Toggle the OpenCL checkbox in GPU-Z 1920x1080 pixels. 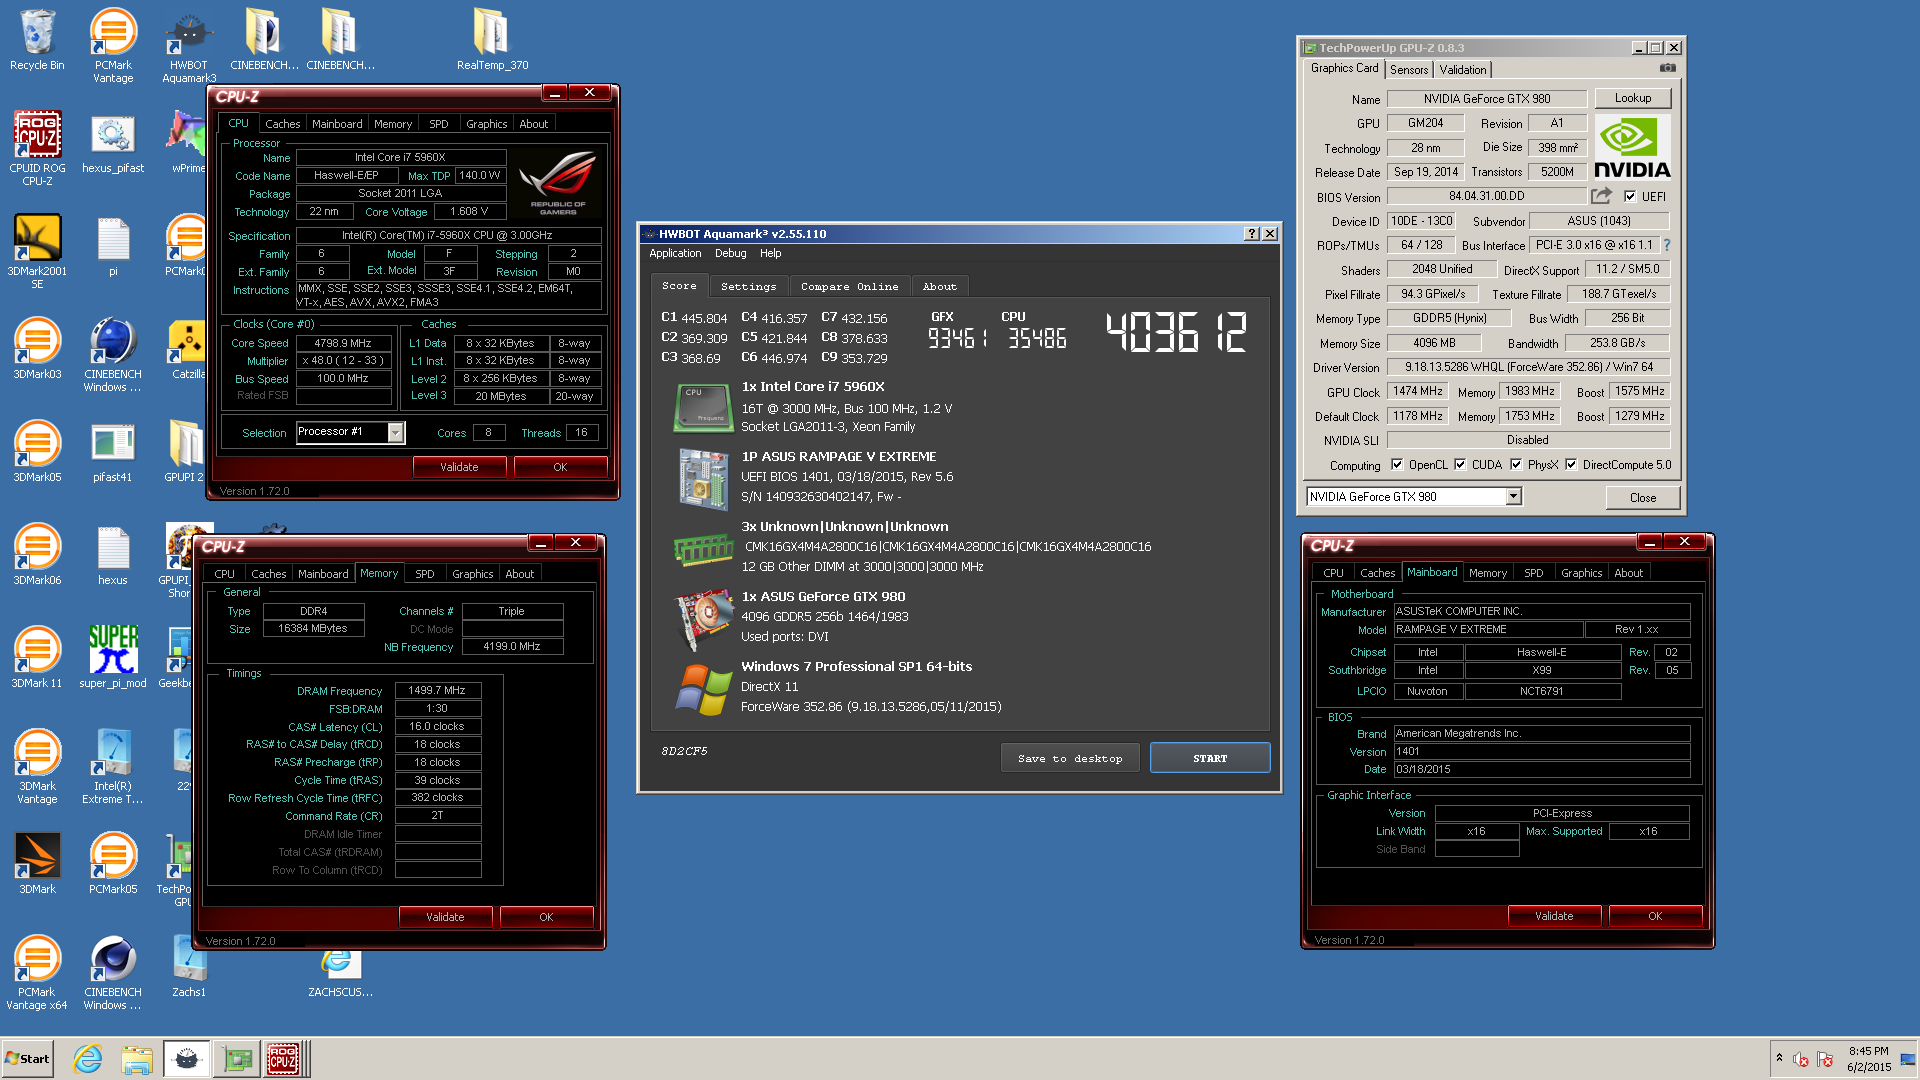coord(1397,465)
